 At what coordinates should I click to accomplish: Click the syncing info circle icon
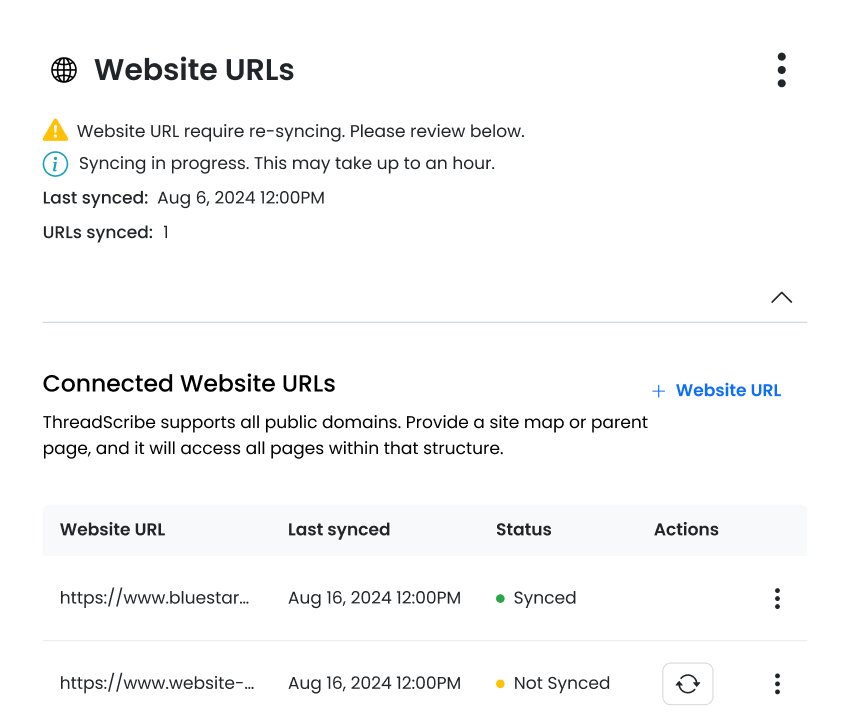pyautogui.click(x=55, y=163)
